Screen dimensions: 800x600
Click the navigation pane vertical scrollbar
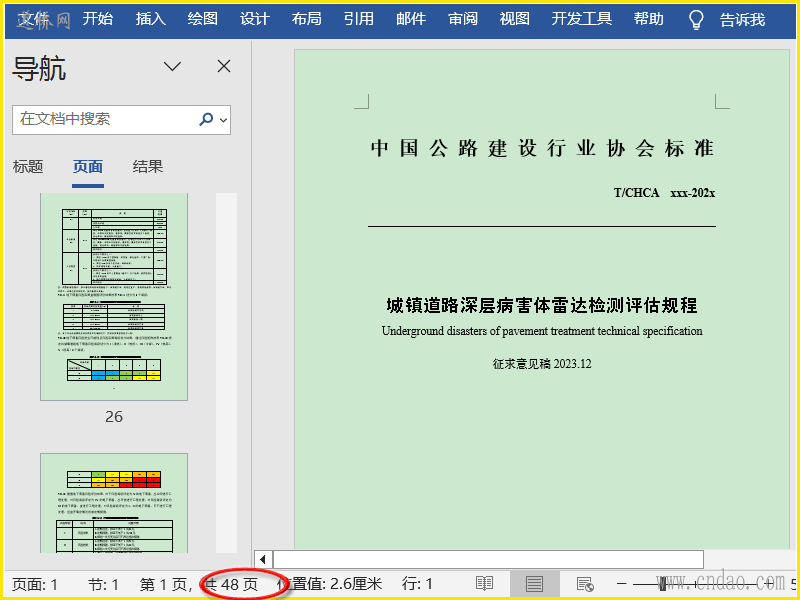coord(226,372)
